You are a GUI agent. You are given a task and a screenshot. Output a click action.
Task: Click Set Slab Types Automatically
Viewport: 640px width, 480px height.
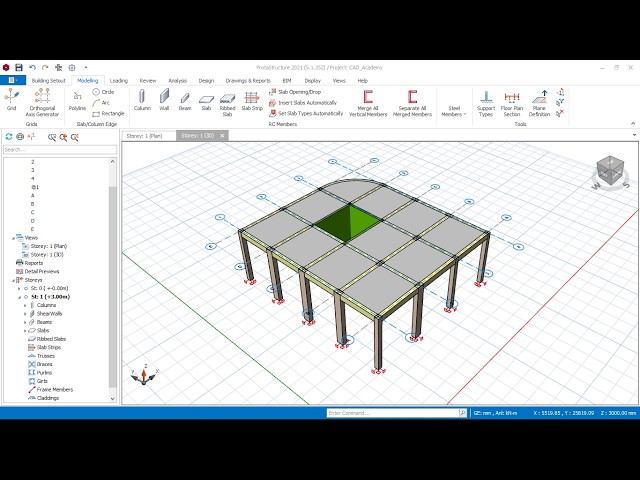pyautogui.click(x=306, y=113)
